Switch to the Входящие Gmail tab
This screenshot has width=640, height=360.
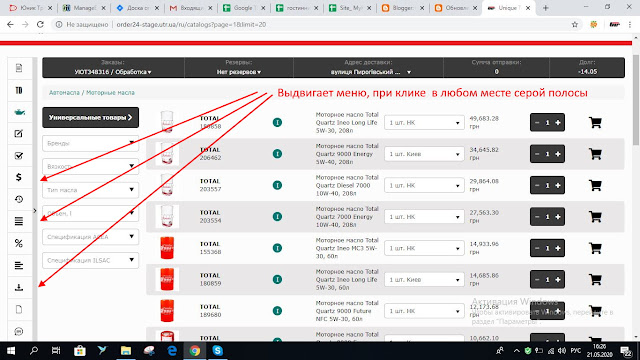coord(191,8)
